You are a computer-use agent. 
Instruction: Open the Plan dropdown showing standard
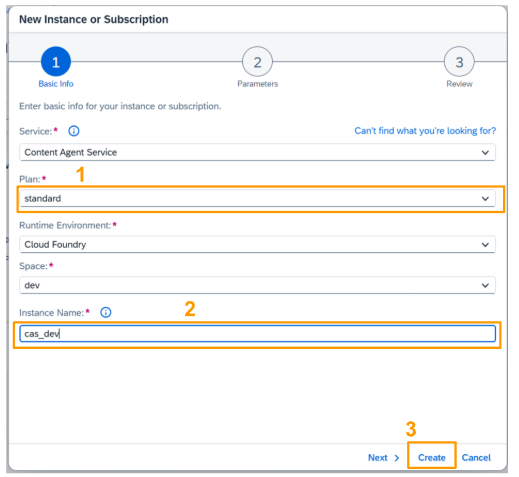pos(257,199)
